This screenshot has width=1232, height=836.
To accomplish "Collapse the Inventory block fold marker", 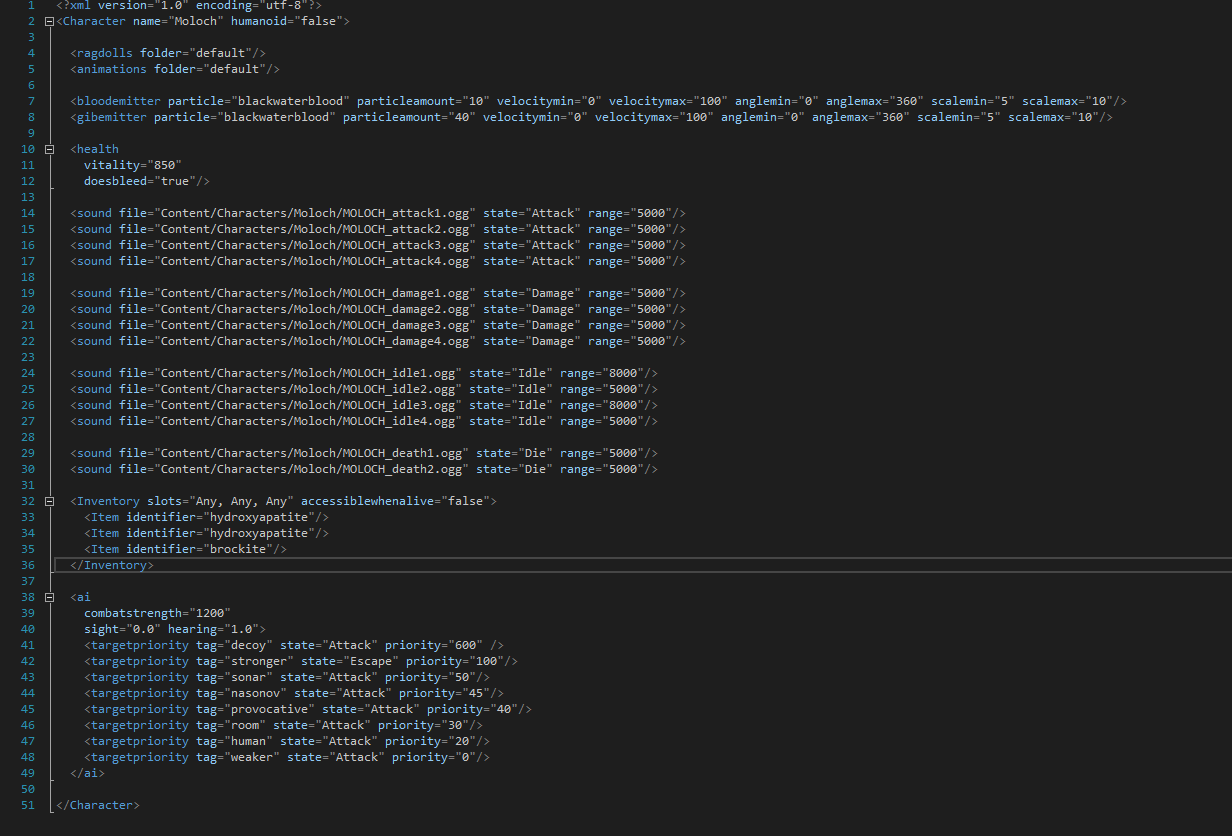I will tap(49, 501).
